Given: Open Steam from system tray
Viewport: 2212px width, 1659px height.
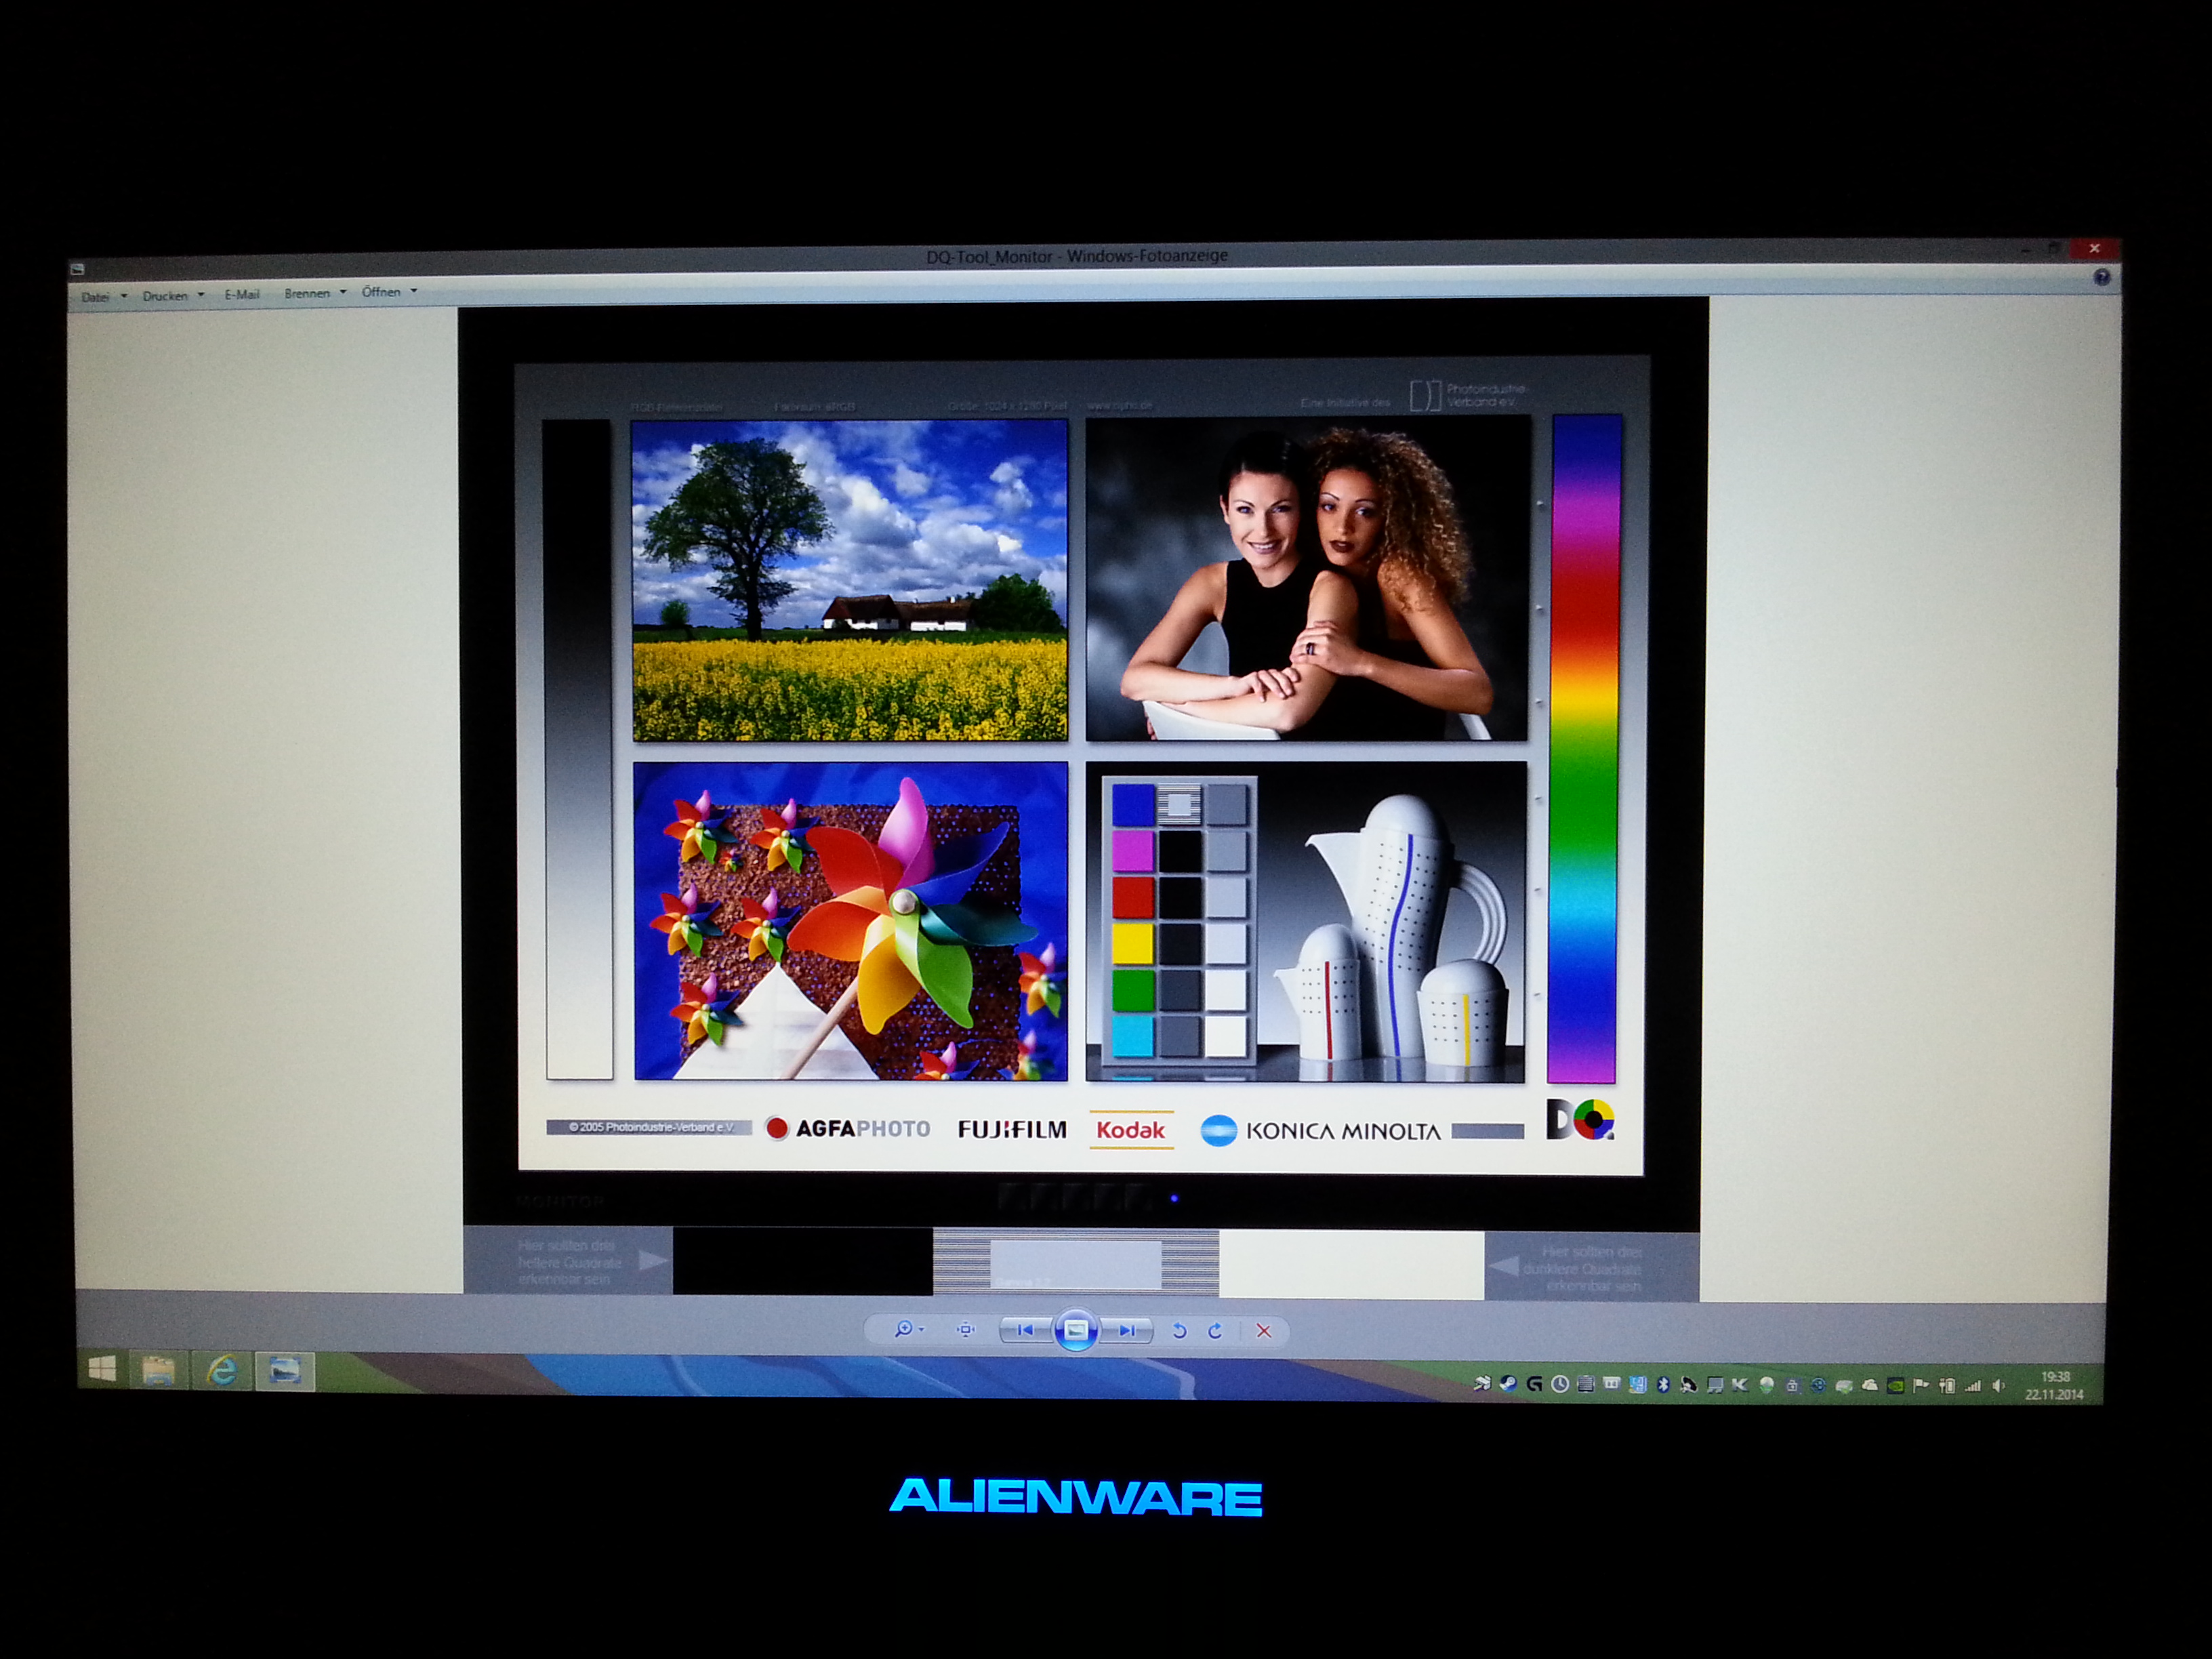Looking at the screenshot, I should click(x=1508, y=1384).
